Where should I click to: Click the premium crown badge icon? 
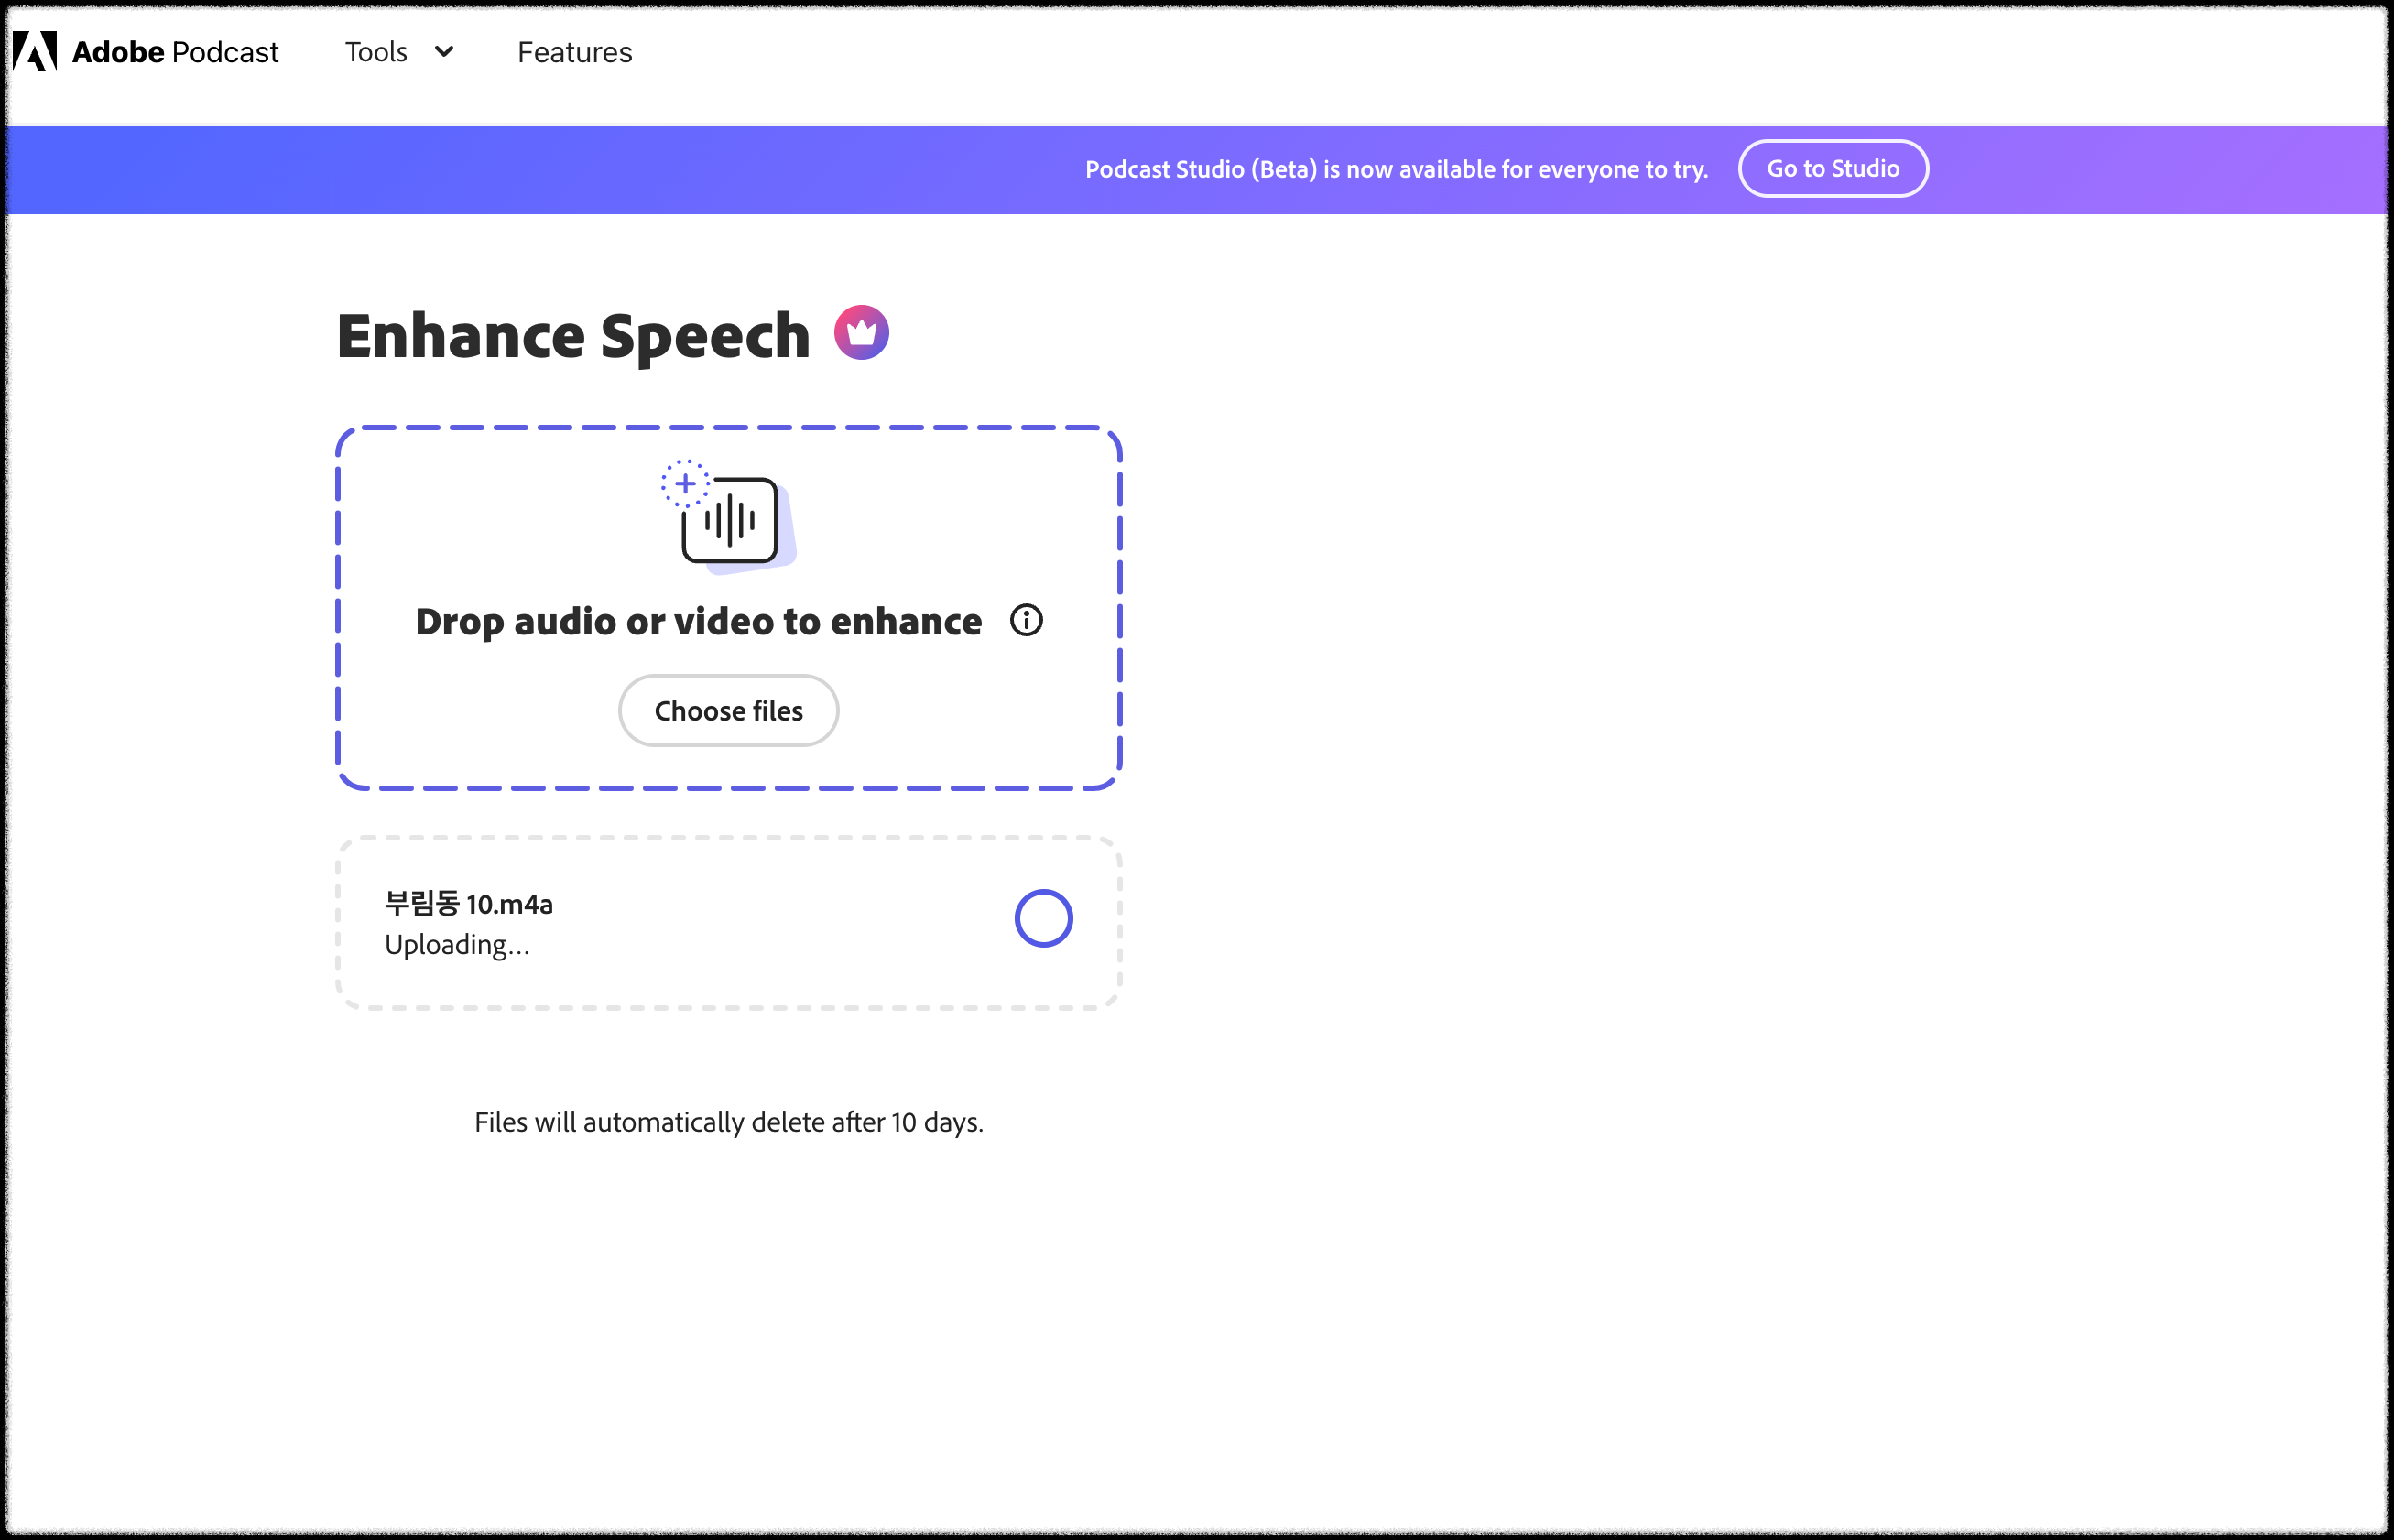(861, 333)
